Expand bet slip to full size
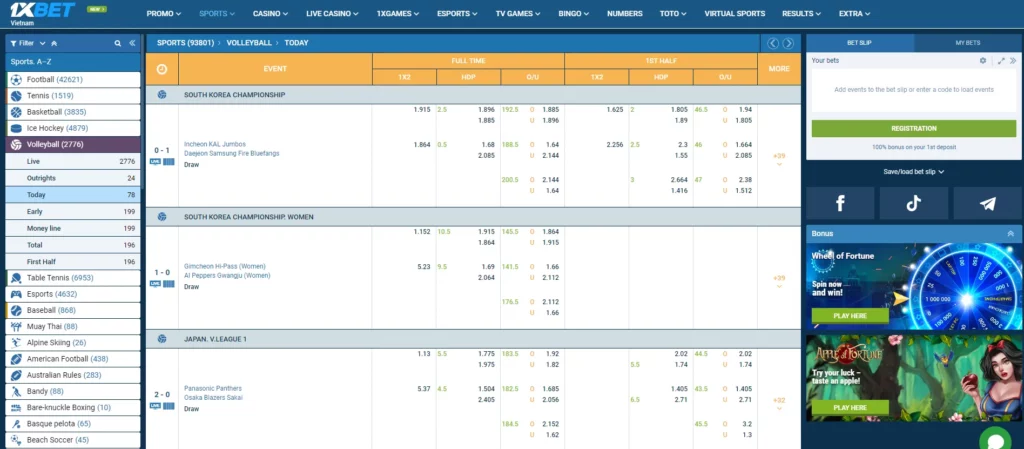The image size is (1024, 449). tap(1001, 61)
